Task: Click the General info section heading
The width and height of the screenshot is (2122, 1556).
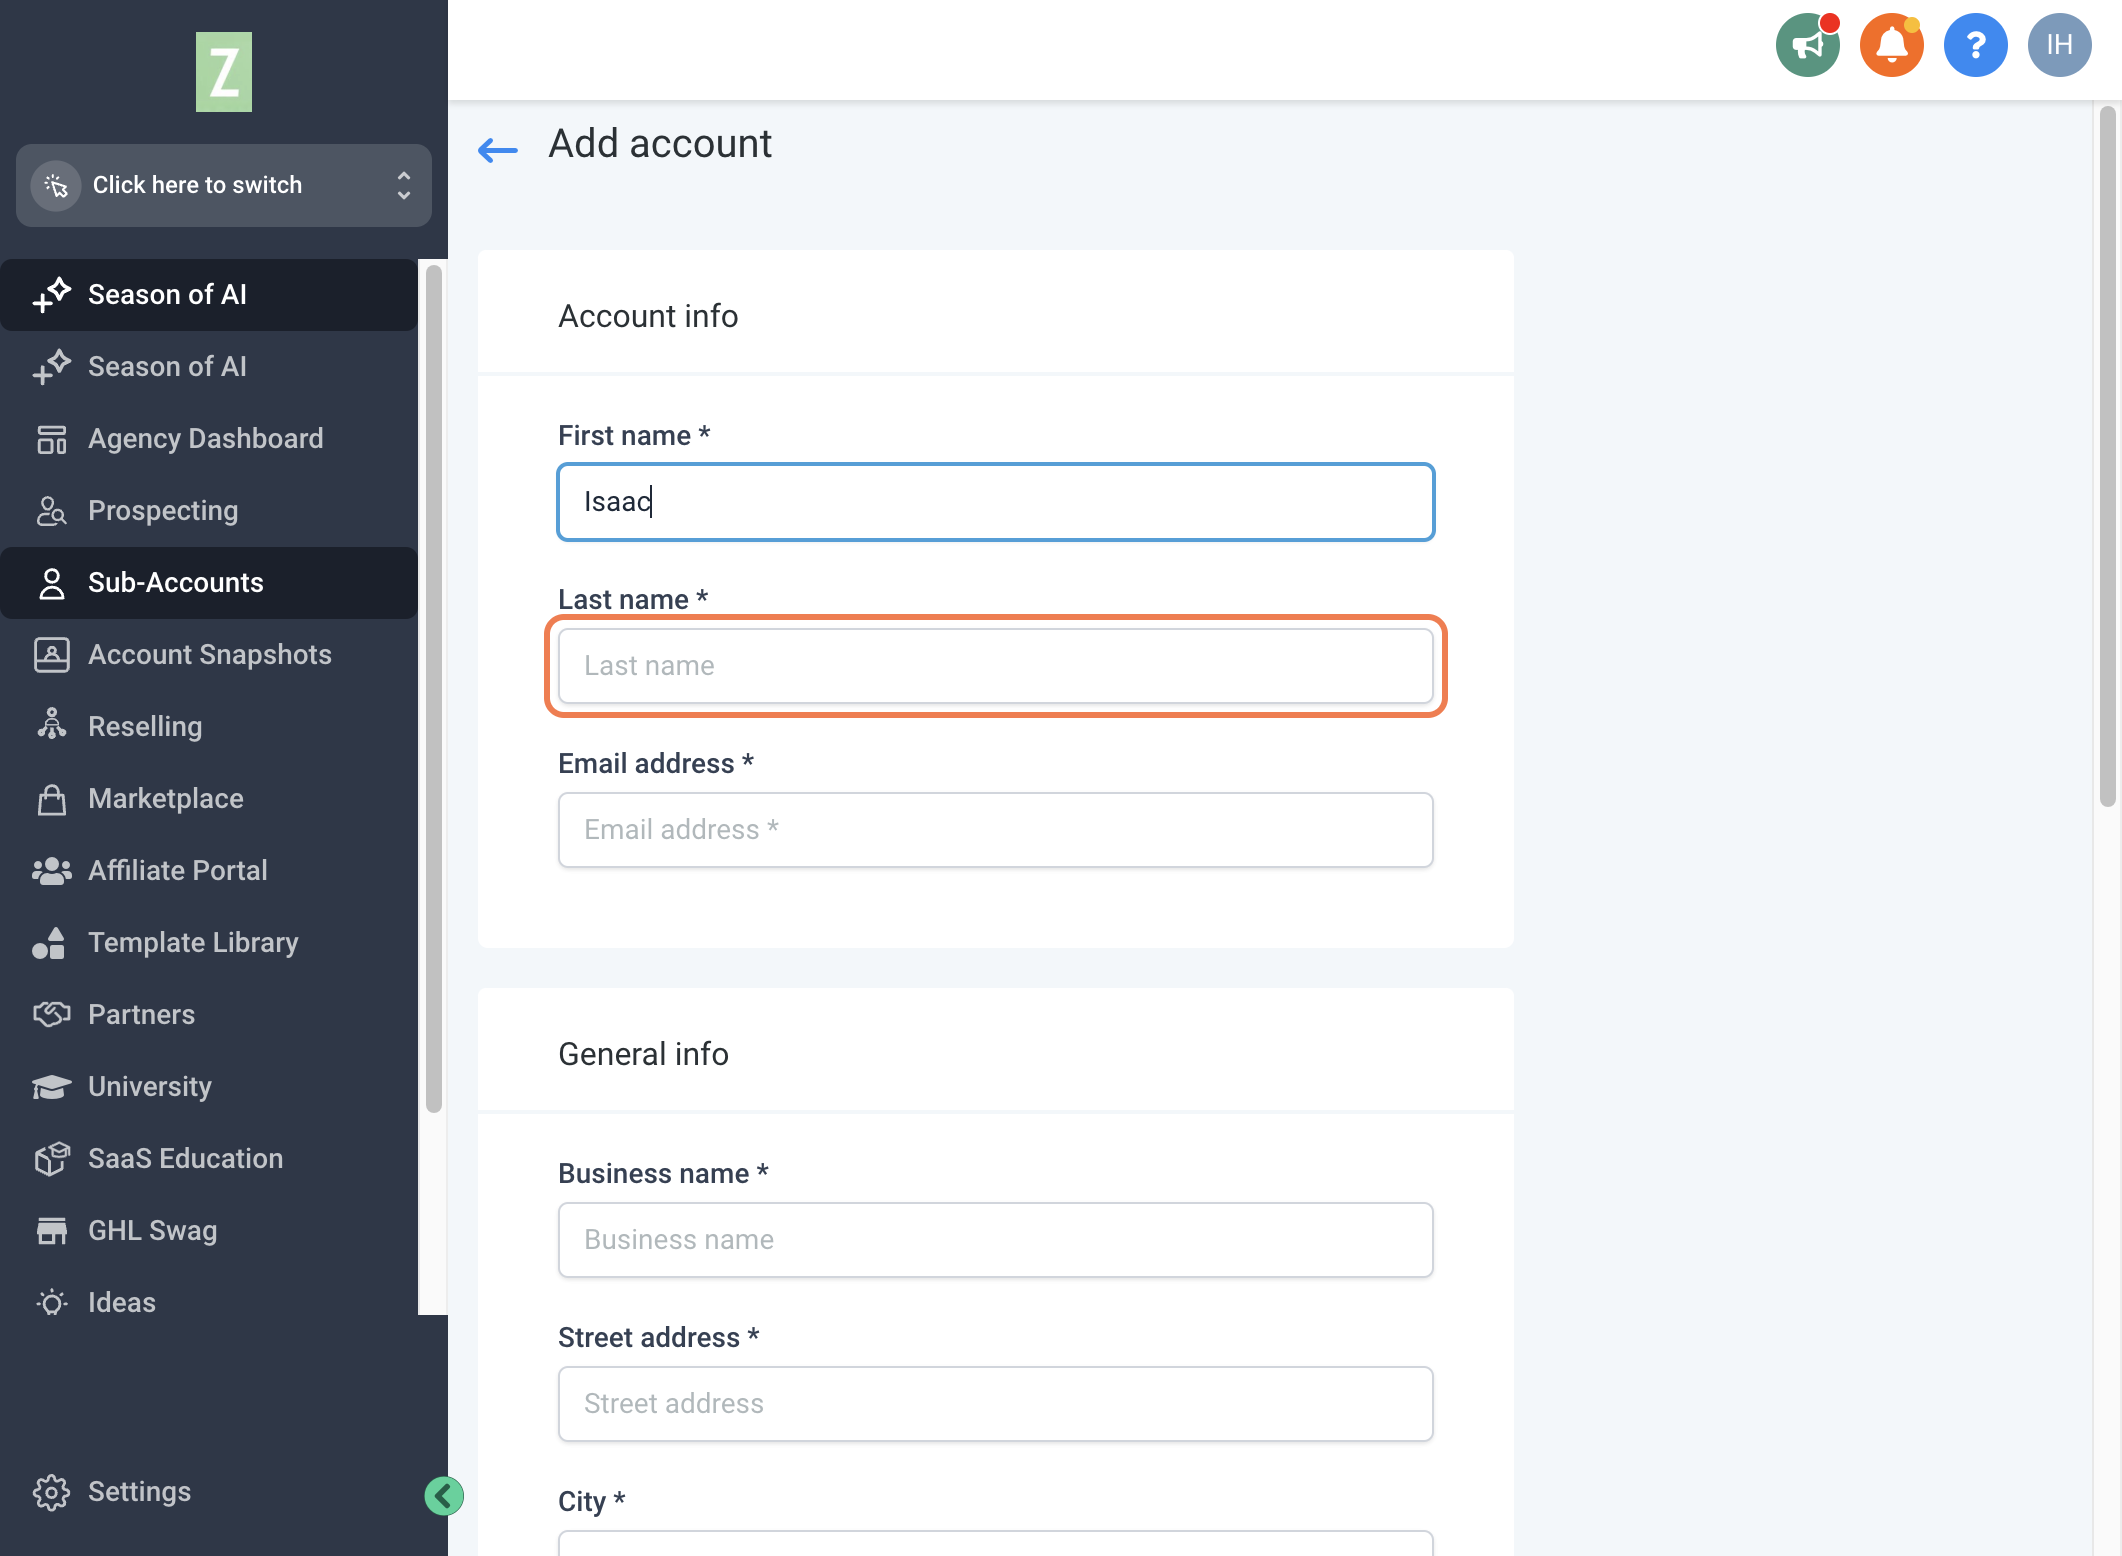Action: tap(643, 1054)
